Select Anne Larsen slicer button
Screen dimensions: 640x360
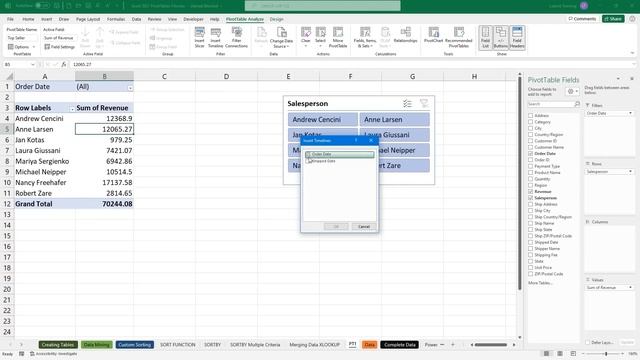click(x=394, y=120)
